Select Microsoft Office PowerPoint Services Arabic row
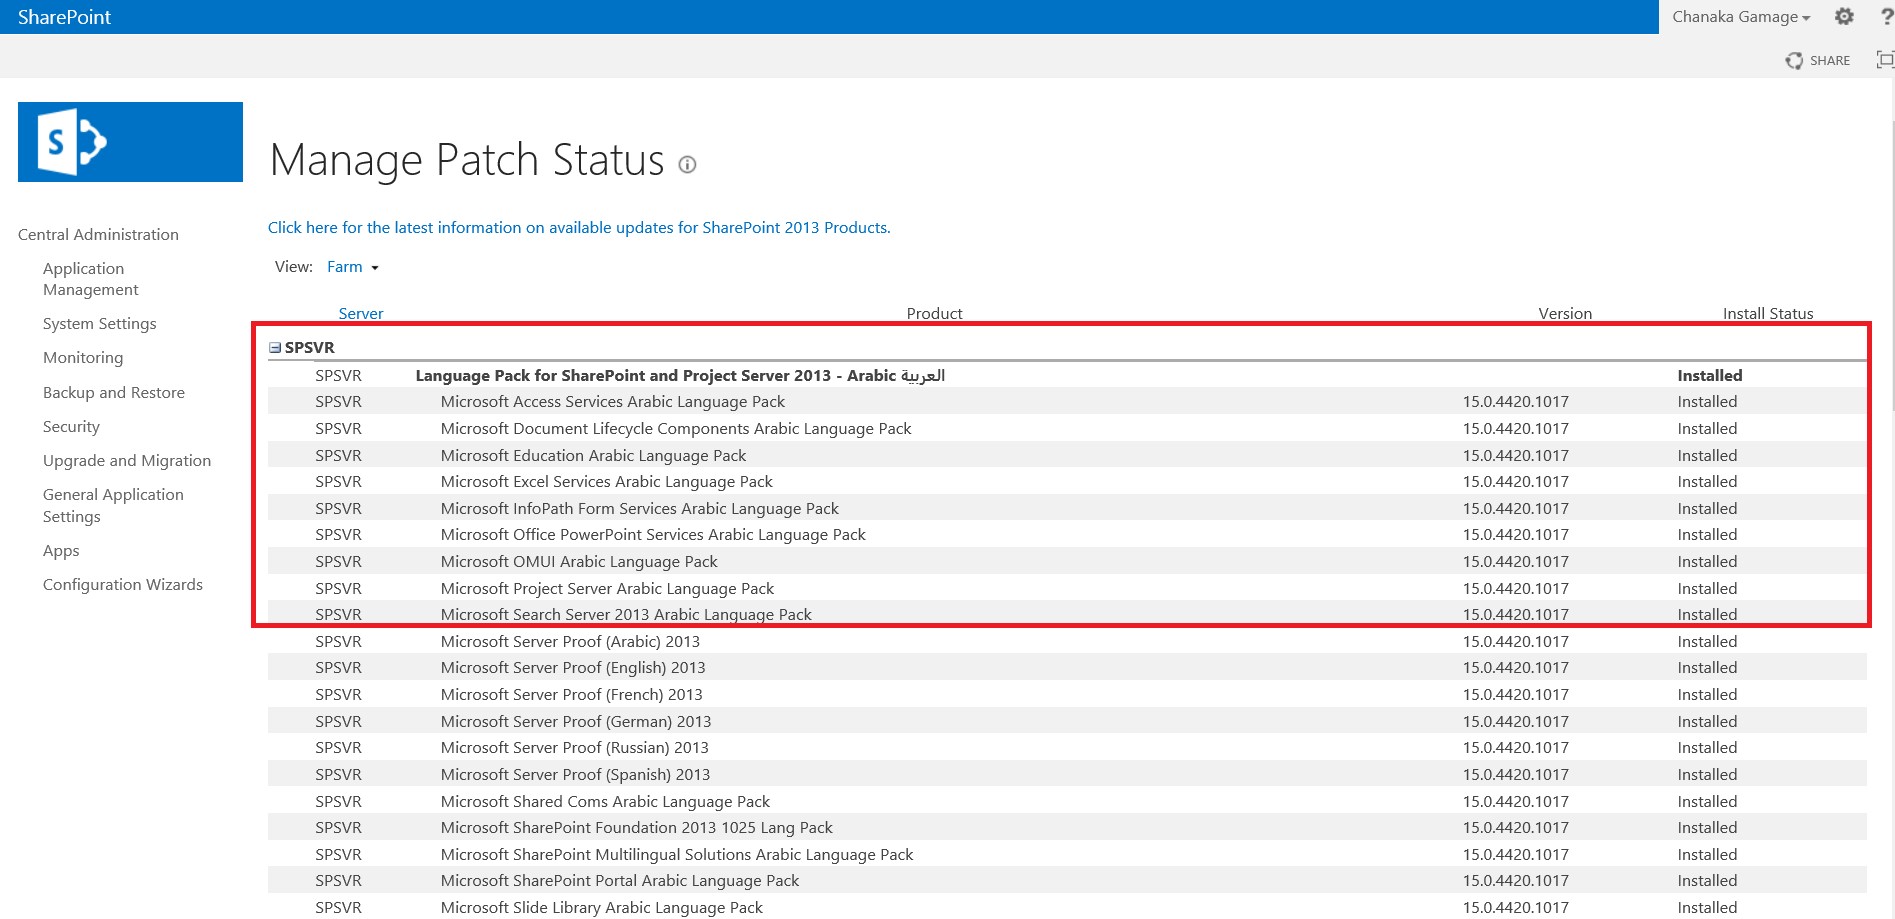This screenshot has width=1895, height=919. (1067, 535)
